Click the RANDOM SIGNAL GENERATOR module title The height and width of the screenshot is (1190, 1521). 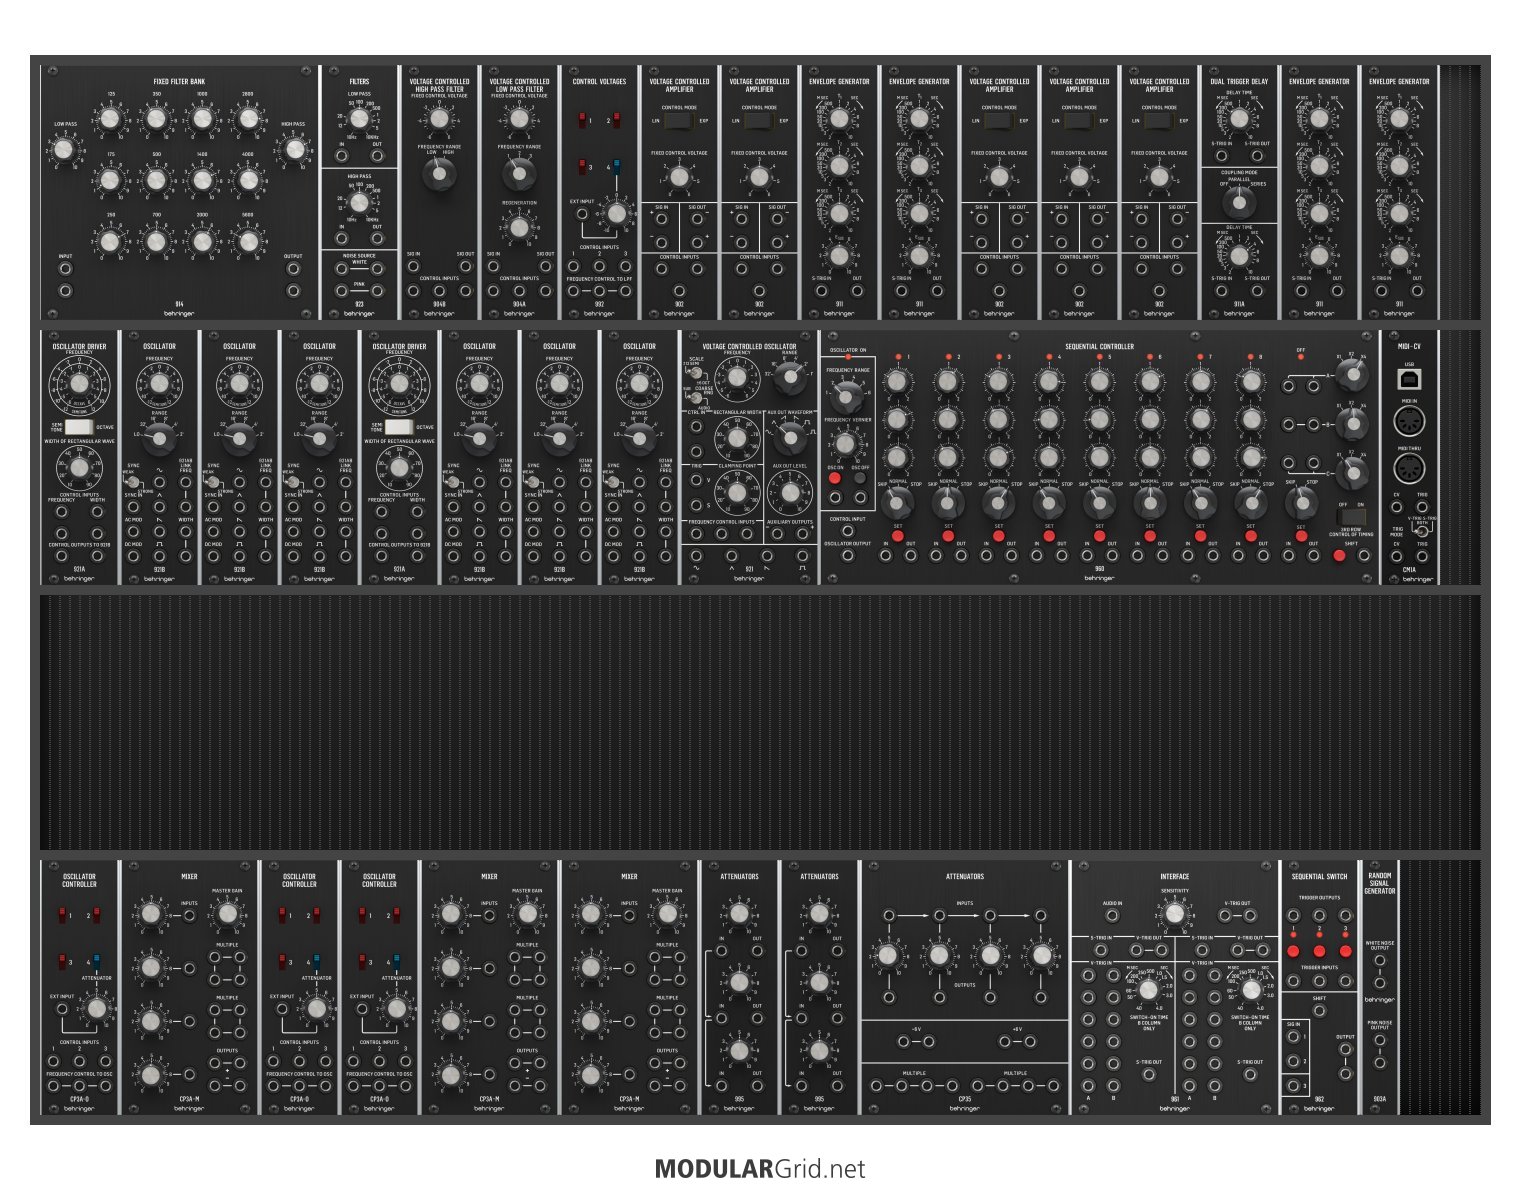tap(1380, 883)
